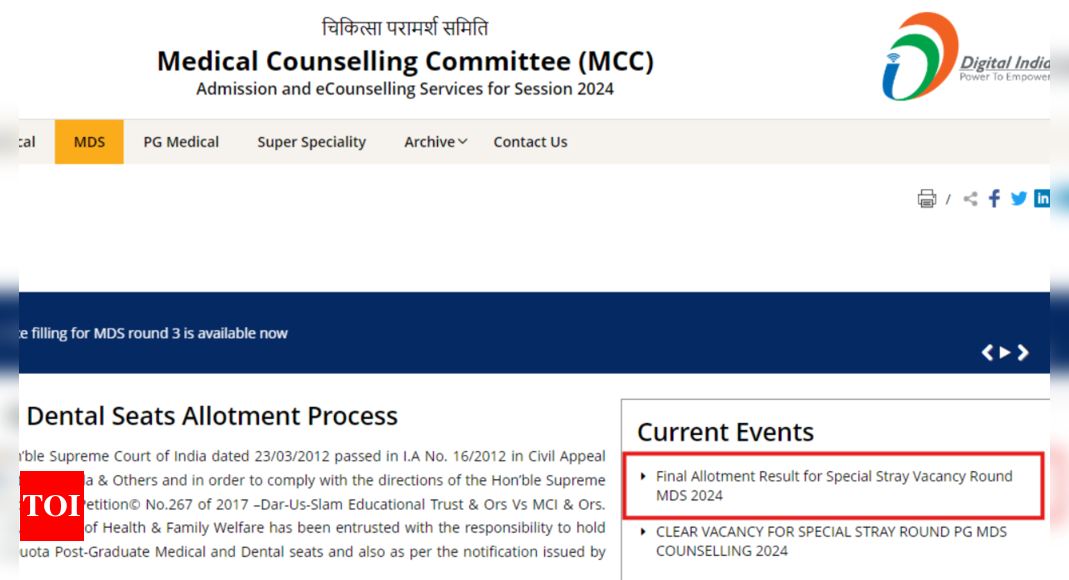Viewport: 1069px width, 580px height.
Task: Click the MDS round 3 ticker message
Action: 153,333
